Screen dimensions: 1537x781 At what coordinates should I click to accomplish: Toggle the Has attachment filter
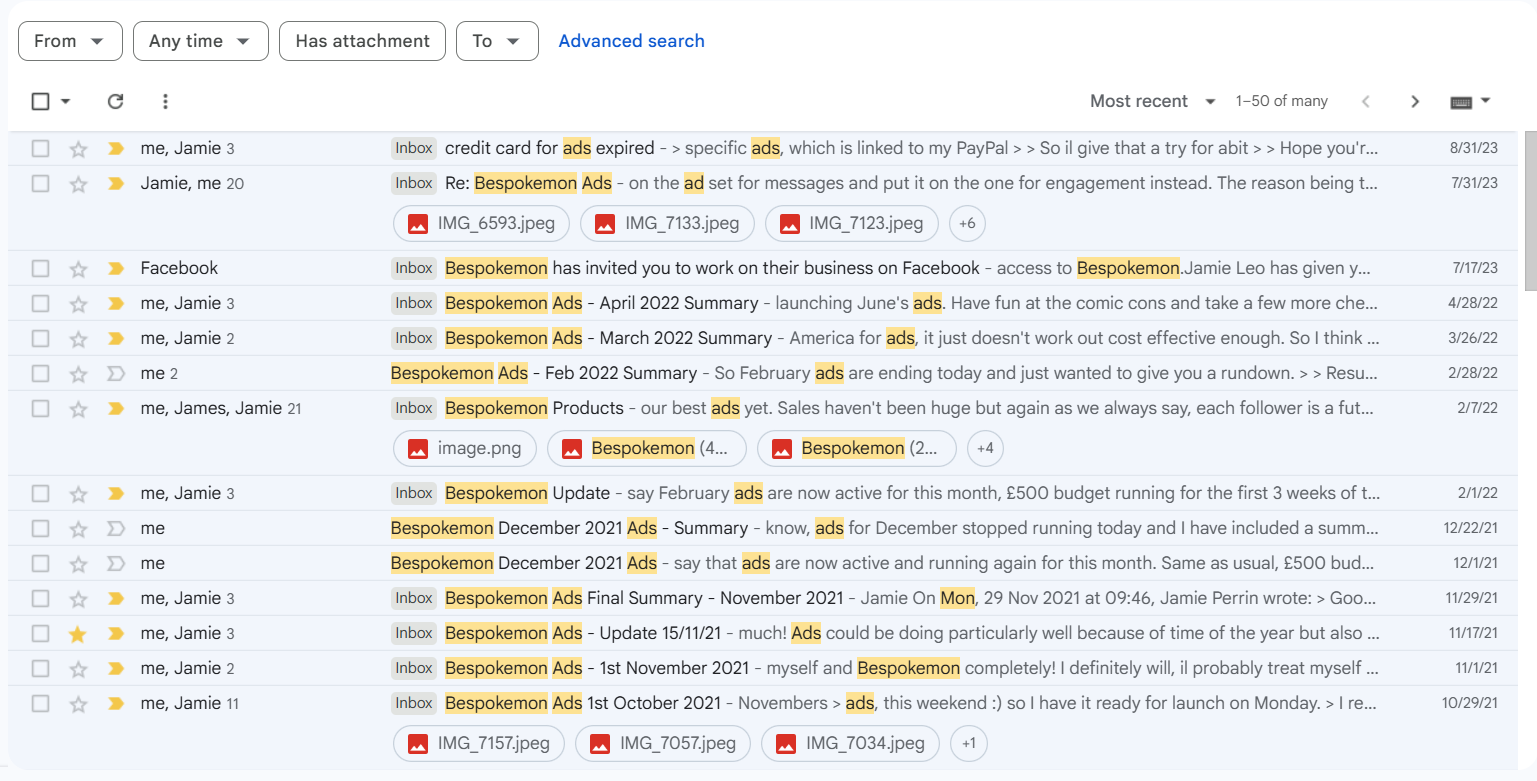[362, 41]
